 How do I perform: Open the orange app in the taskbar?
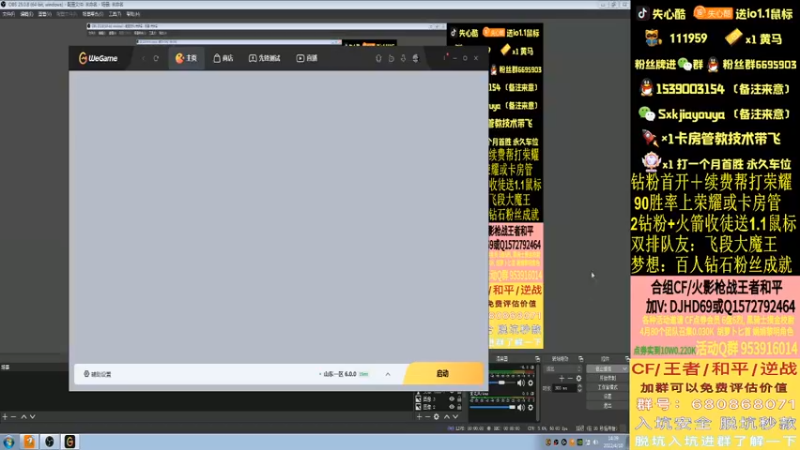[x=29, y=441]
